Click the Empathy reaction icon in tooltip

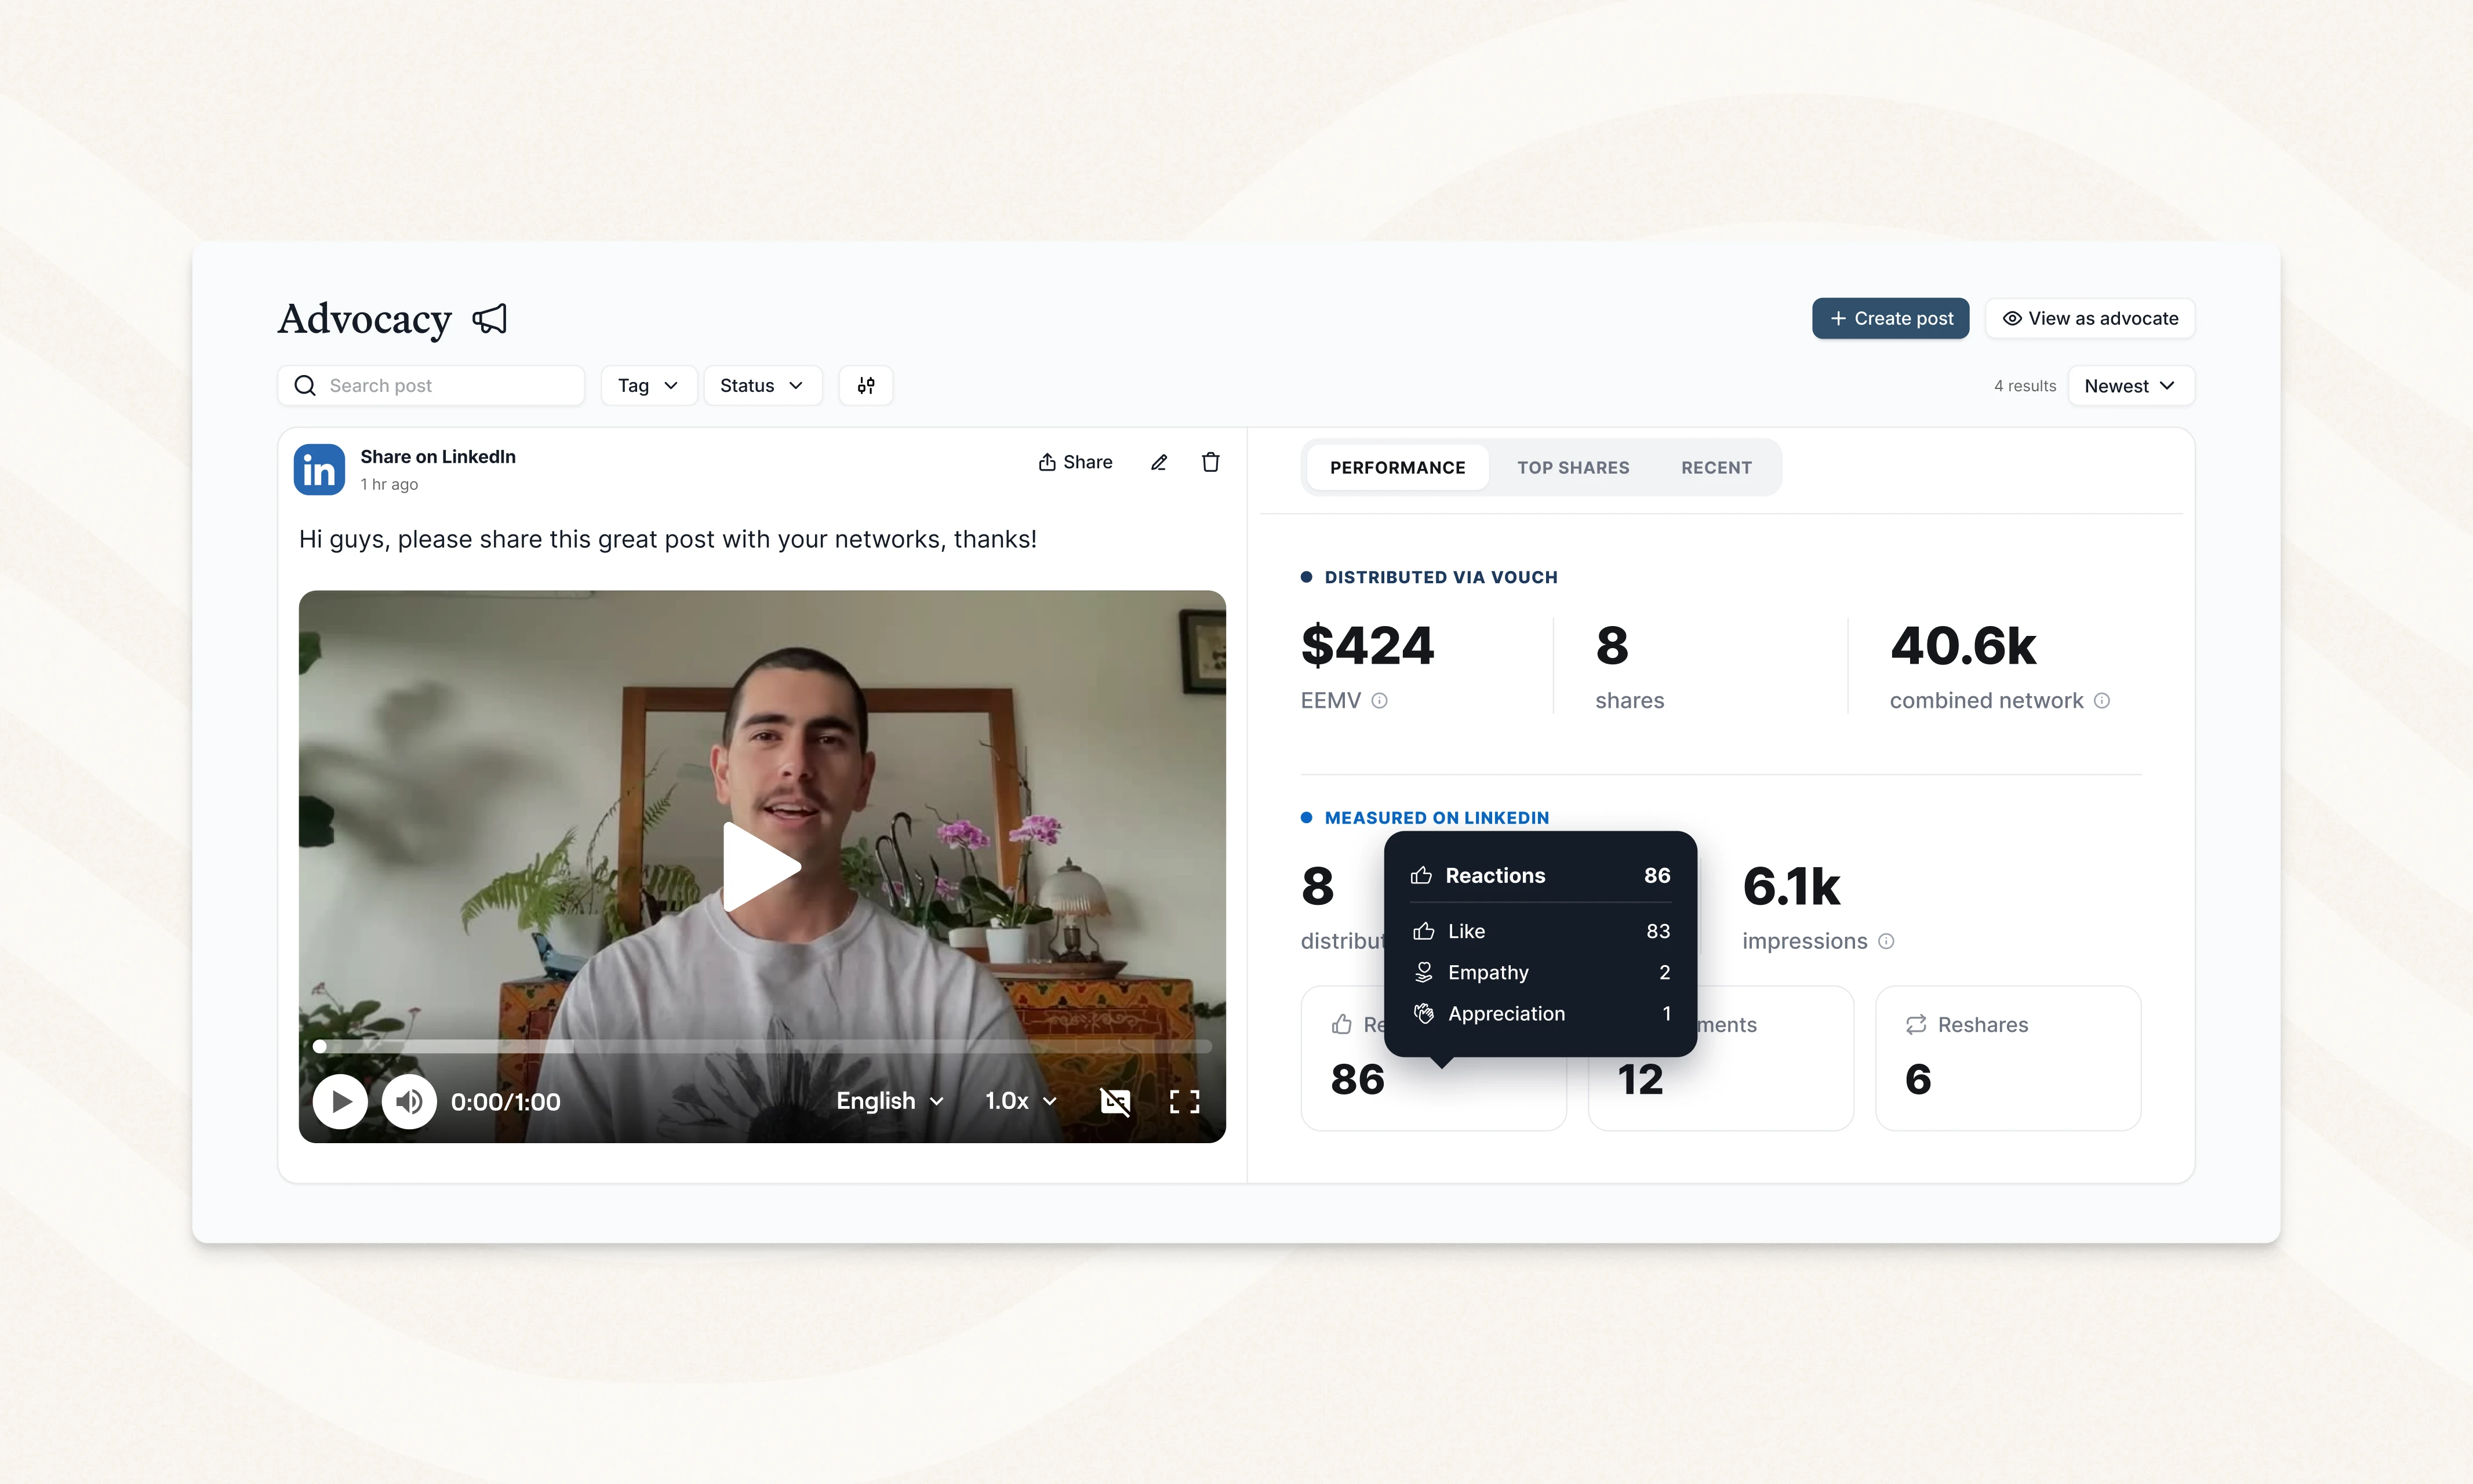[1424, 972]
